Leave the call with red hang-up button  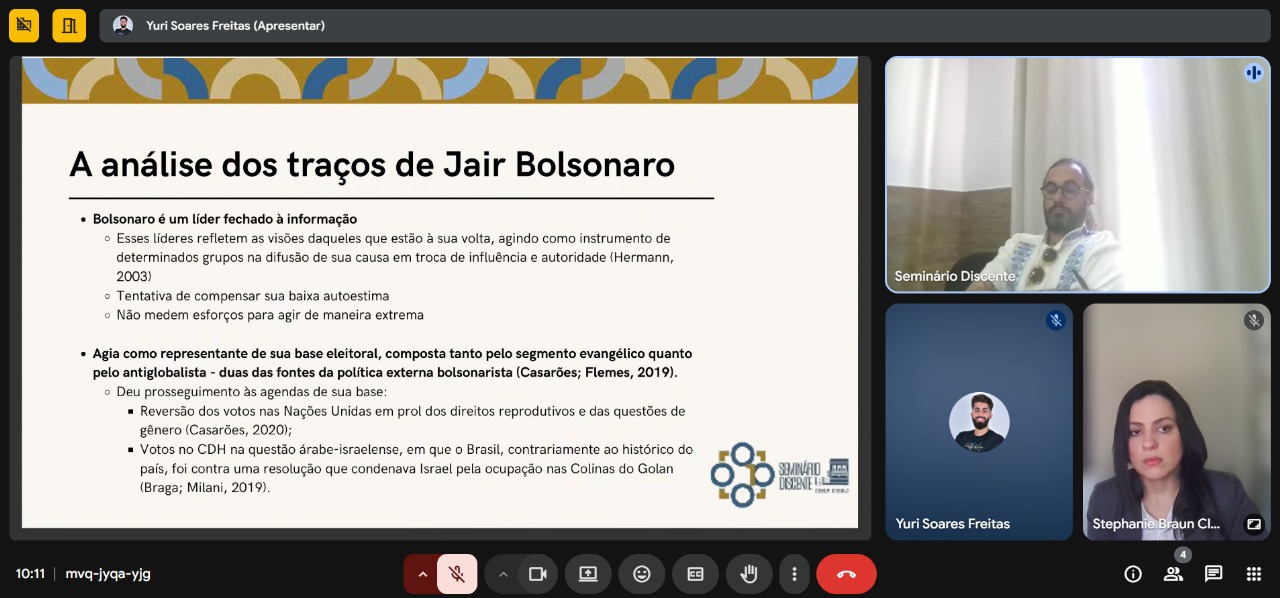point(846,574)
